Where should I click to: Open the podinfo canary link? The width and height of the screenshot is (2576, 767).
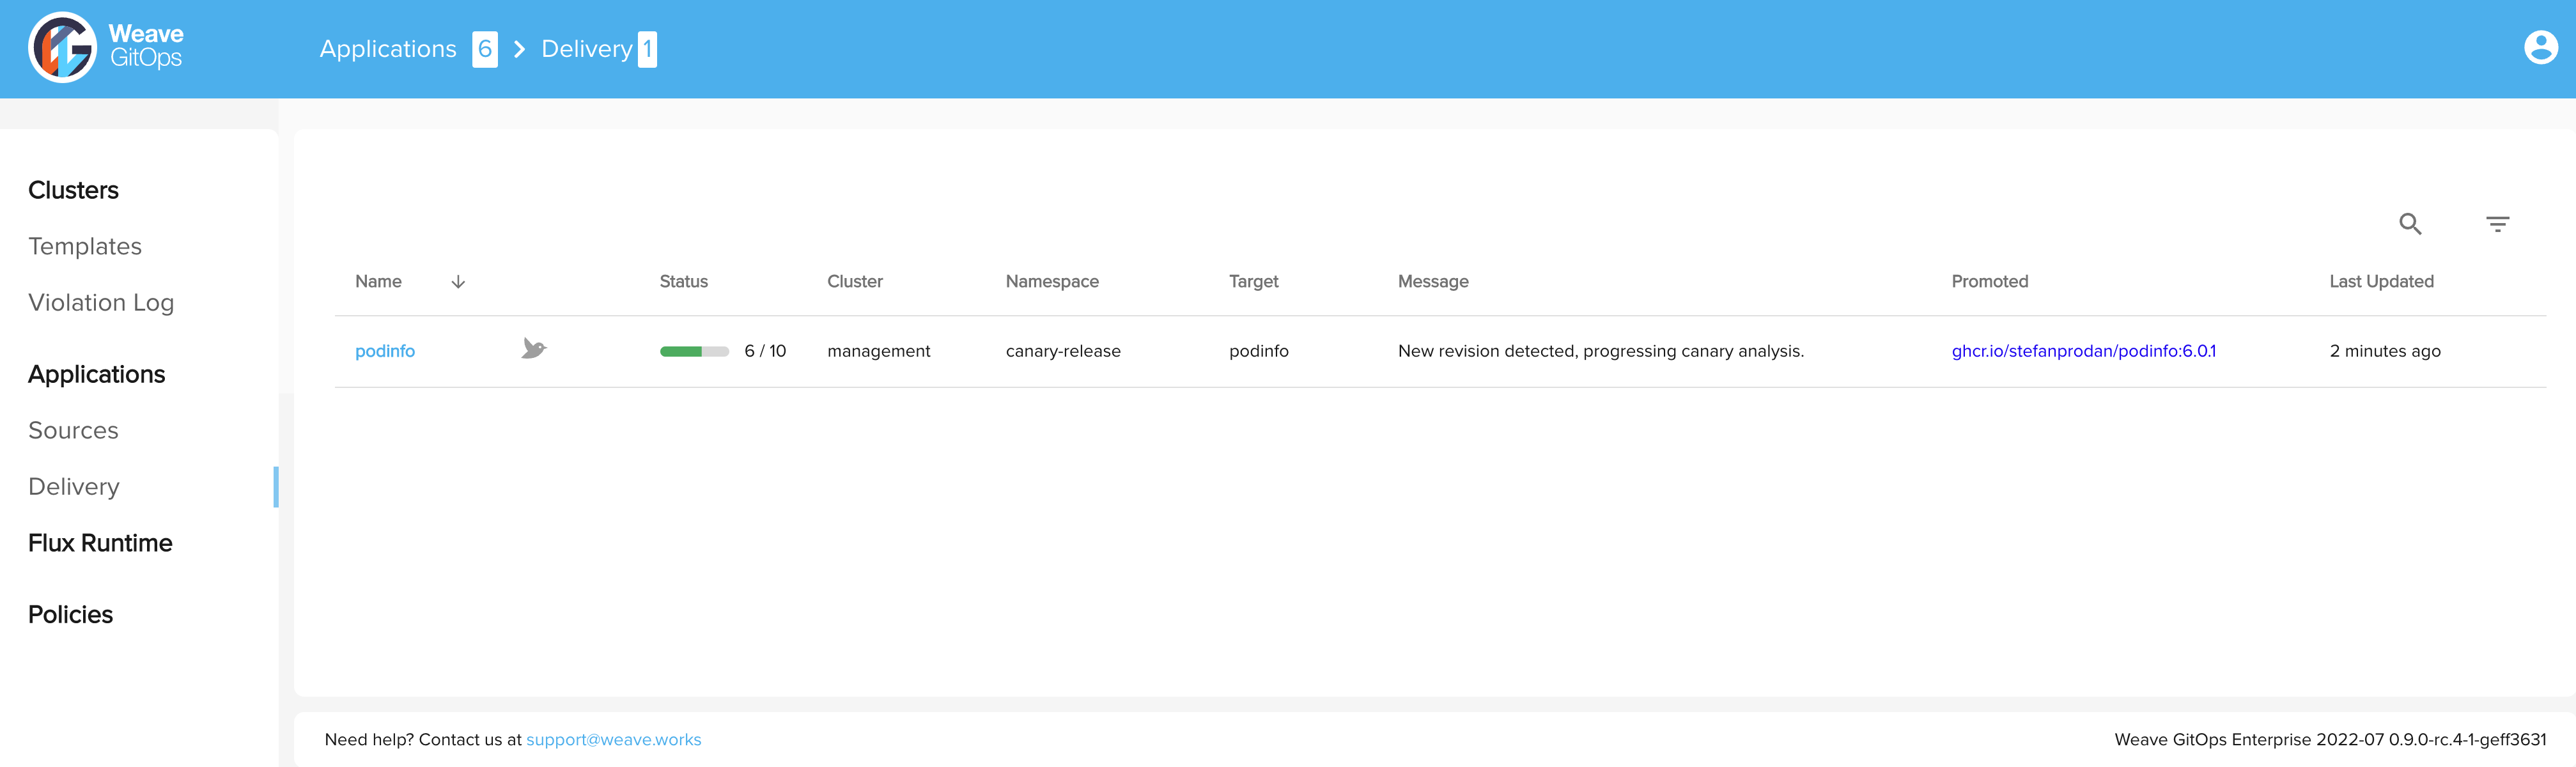pyautogui.click(x=385, y=351)
